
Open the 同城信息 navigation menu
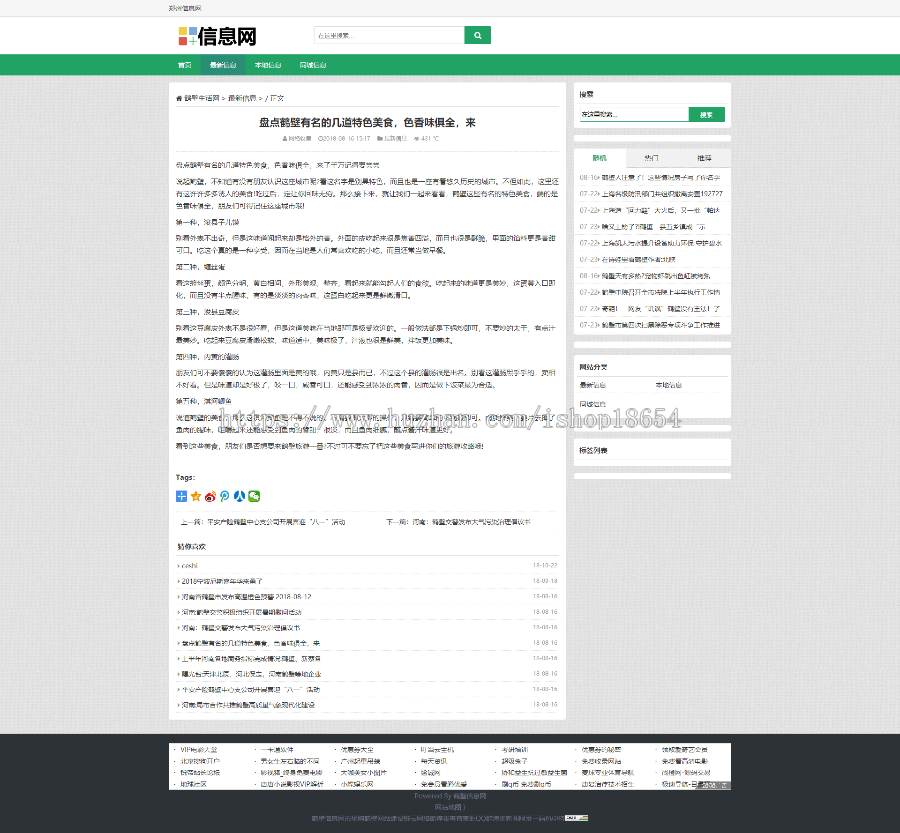pyautogui.click(x=313, y=64)
